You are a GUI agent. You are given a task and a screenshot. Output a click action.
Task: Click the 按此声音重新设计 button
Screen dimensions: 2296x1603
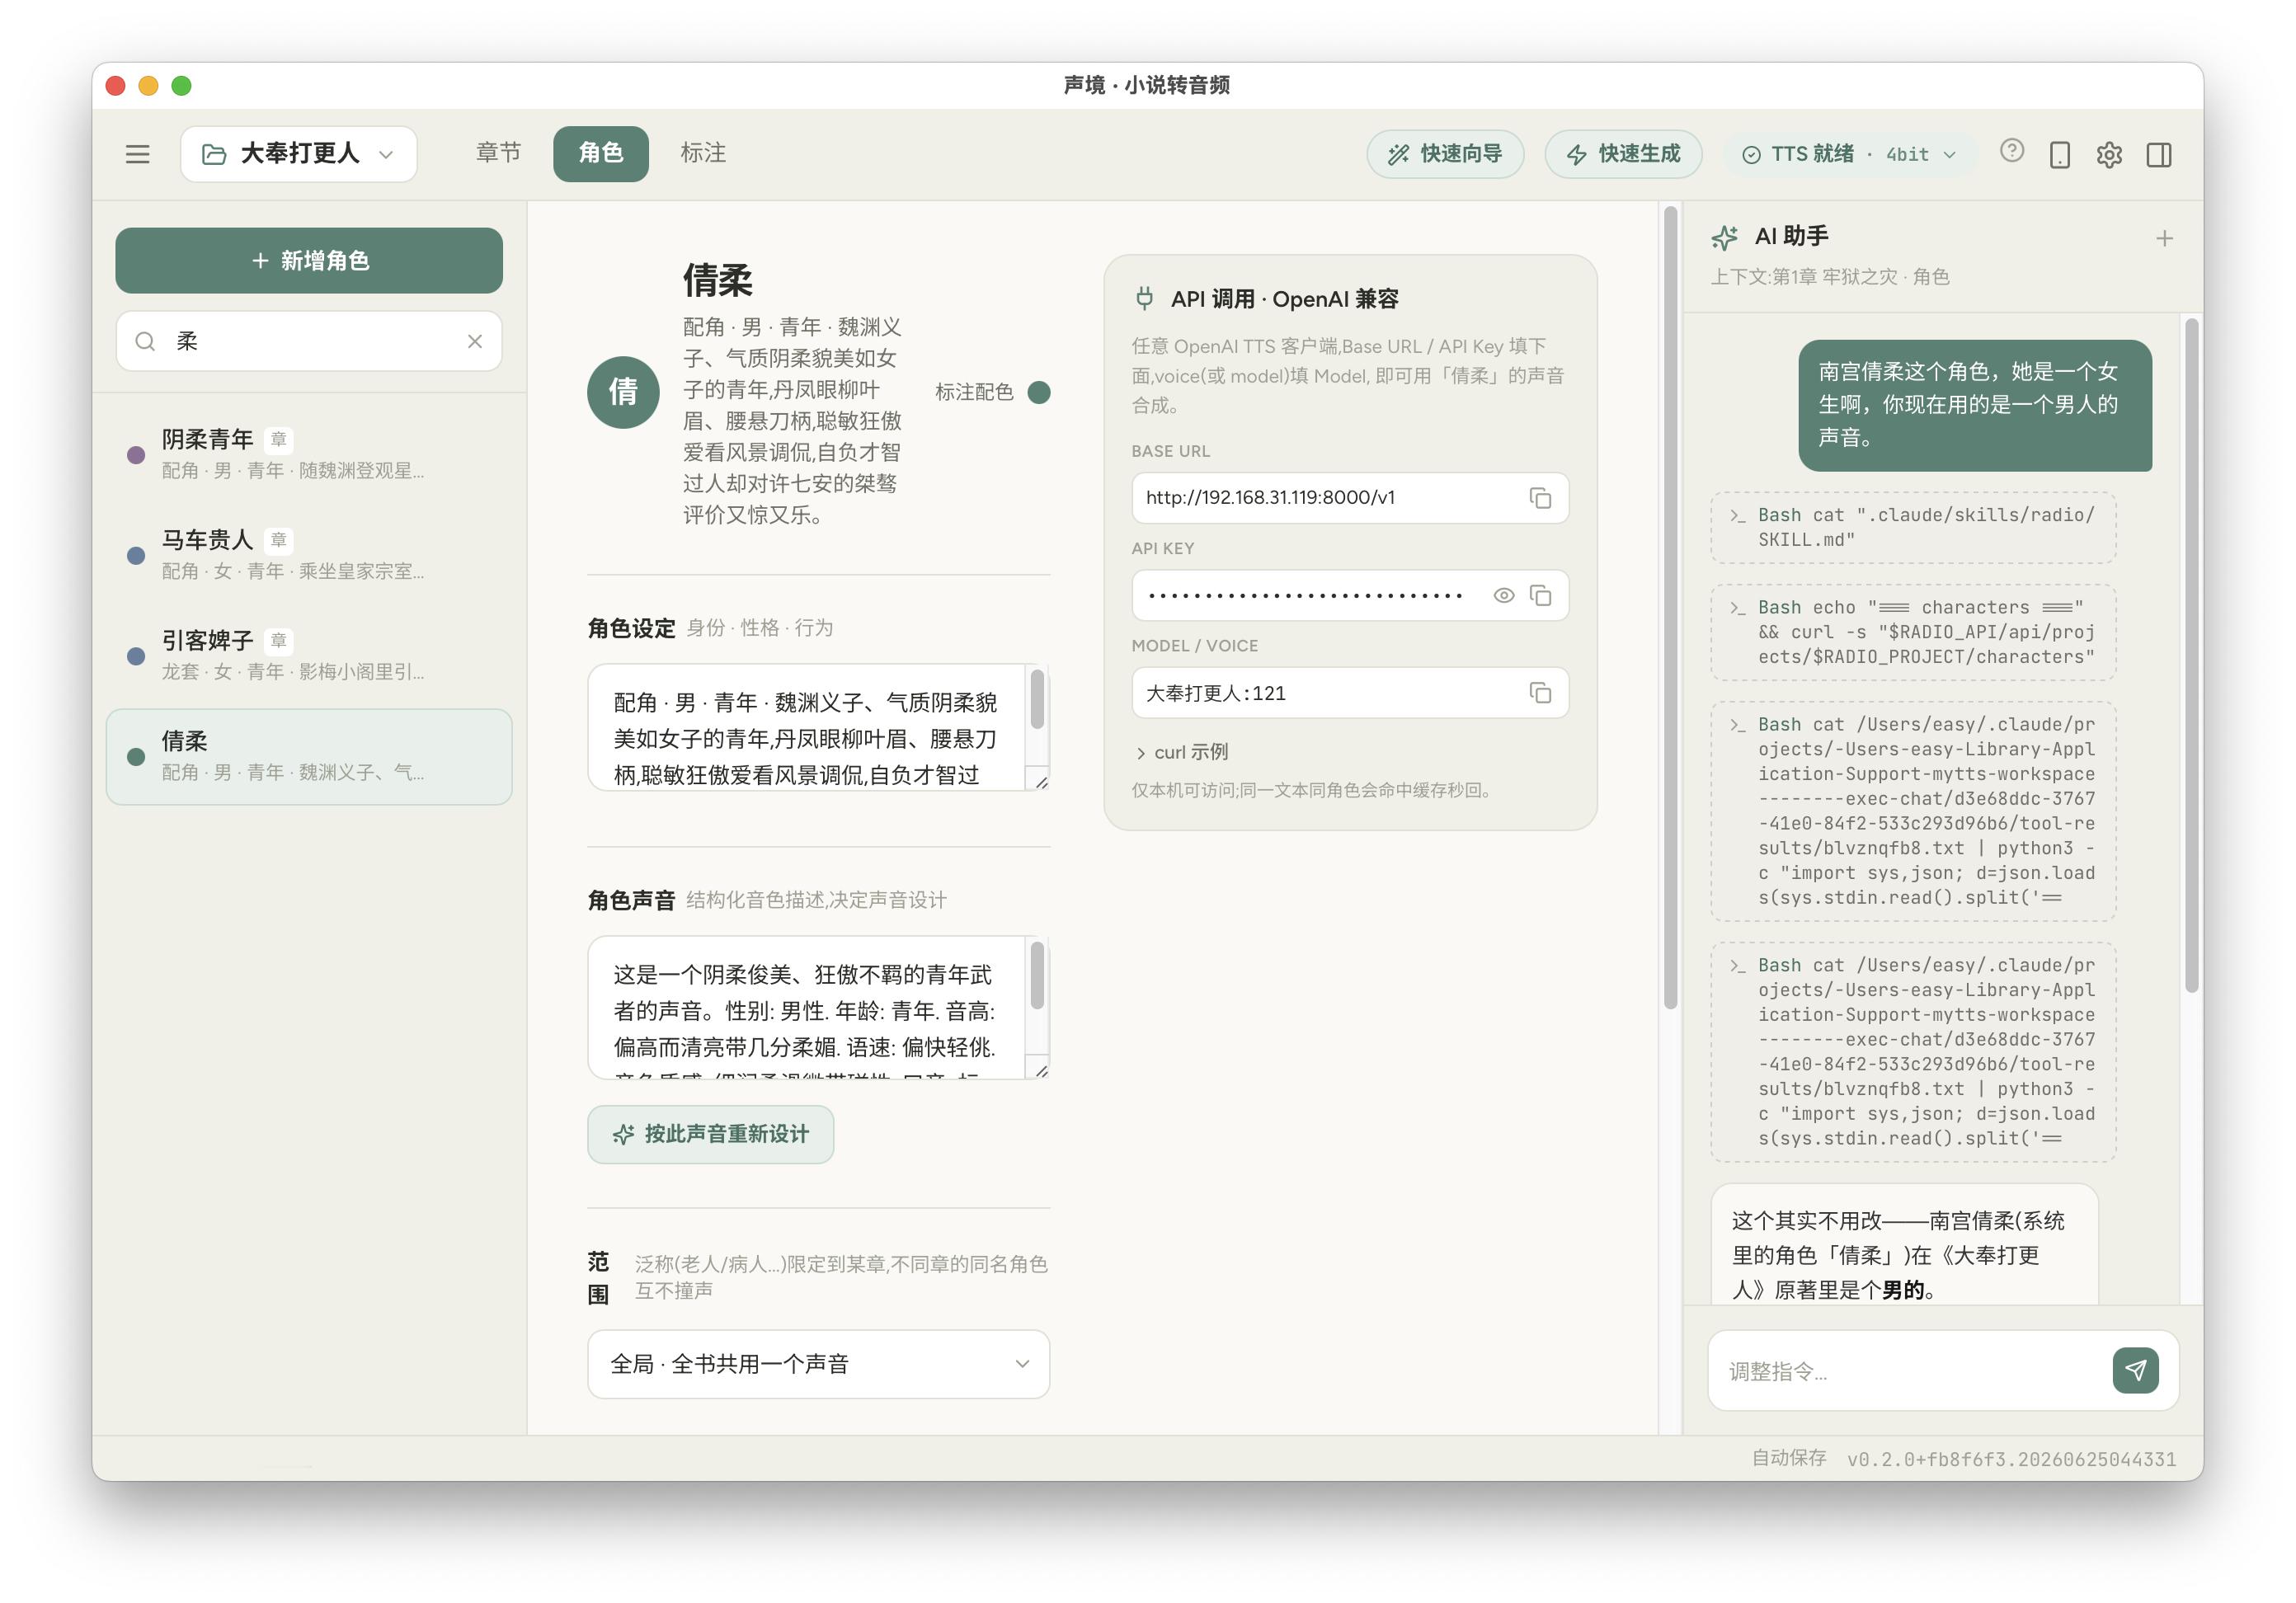[x=710, y=1134]
